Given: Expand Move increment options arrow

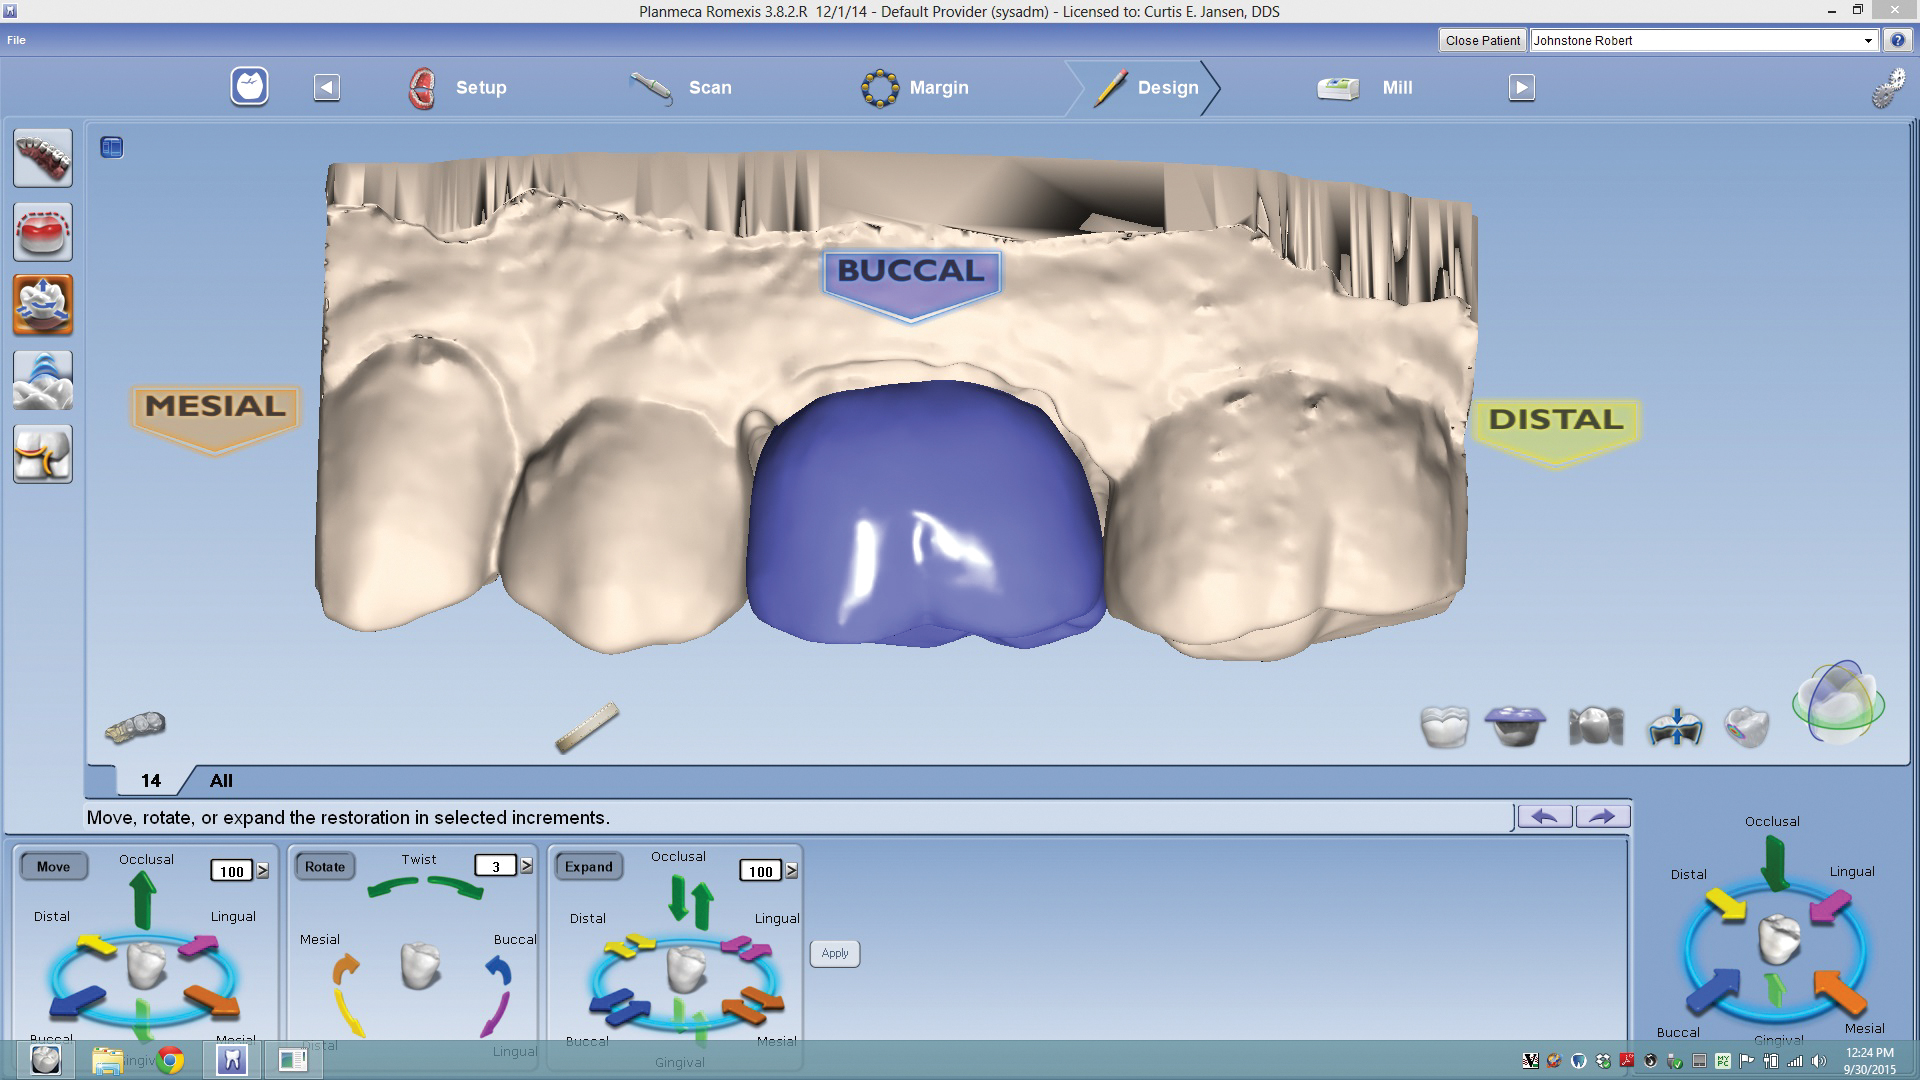Looking at the screenshot, I should (263, 871).
